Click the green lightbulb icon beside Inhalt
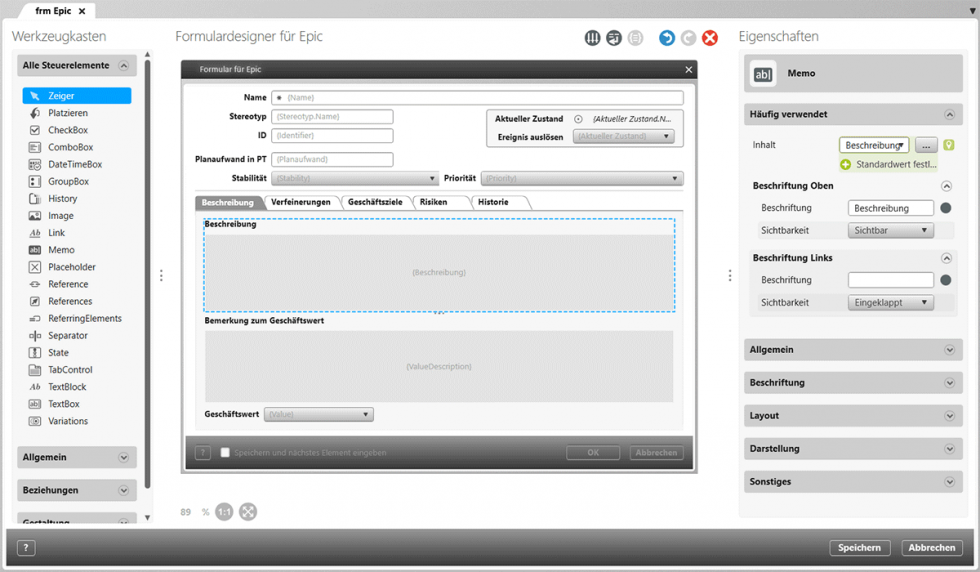The image size is (980, 572). tap(949, 145)
